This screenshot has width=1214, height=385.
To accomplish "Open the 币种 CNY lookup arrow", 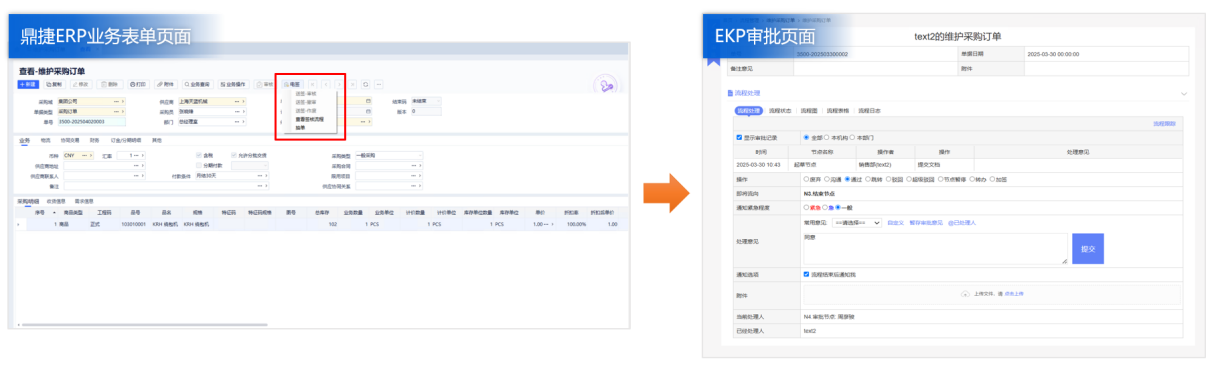I will click(90, 155).
